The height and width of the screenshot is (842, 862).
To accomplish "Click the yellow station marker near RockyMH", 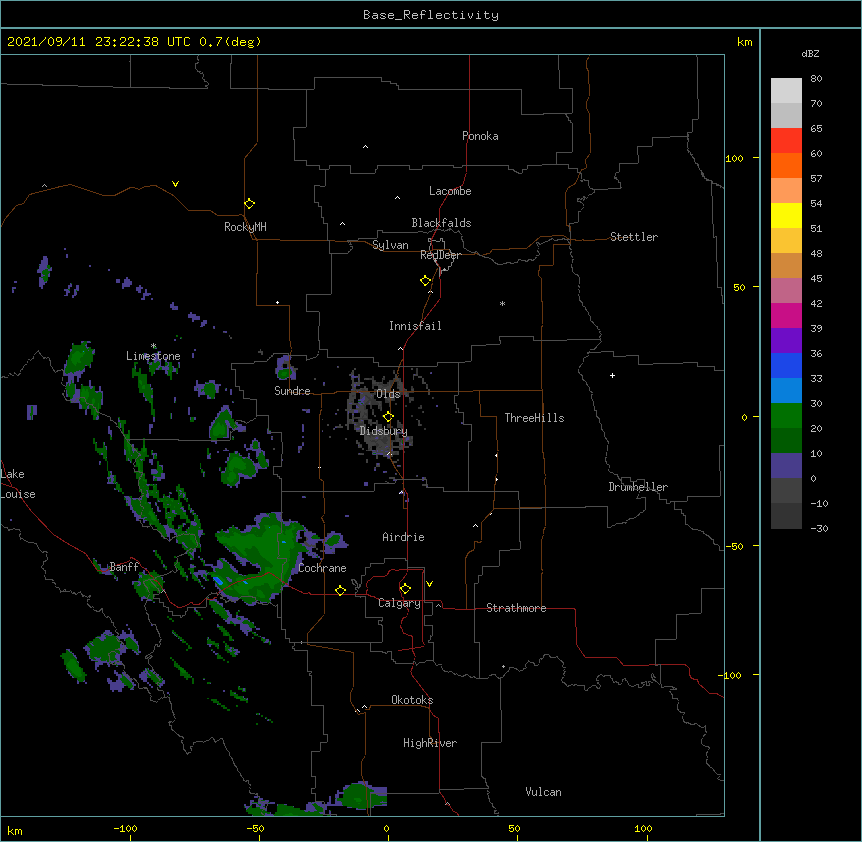I will coord(249,204).
